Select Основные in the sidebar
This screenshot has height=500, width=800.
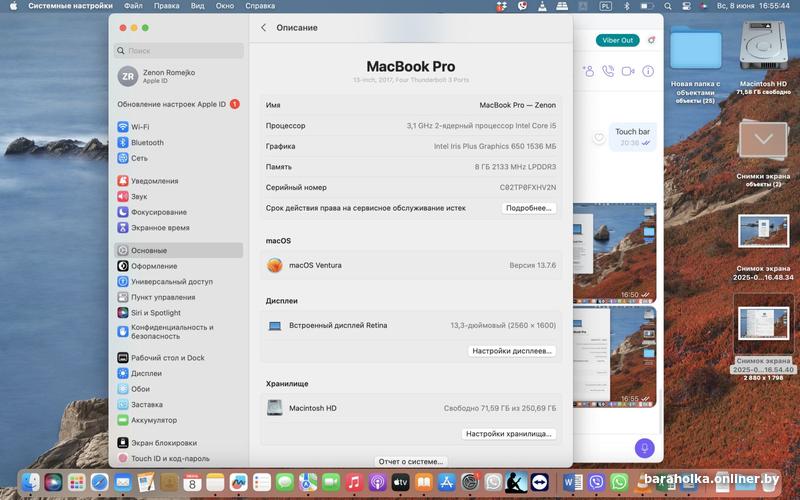pyautogui.click(x=179, y=251)
